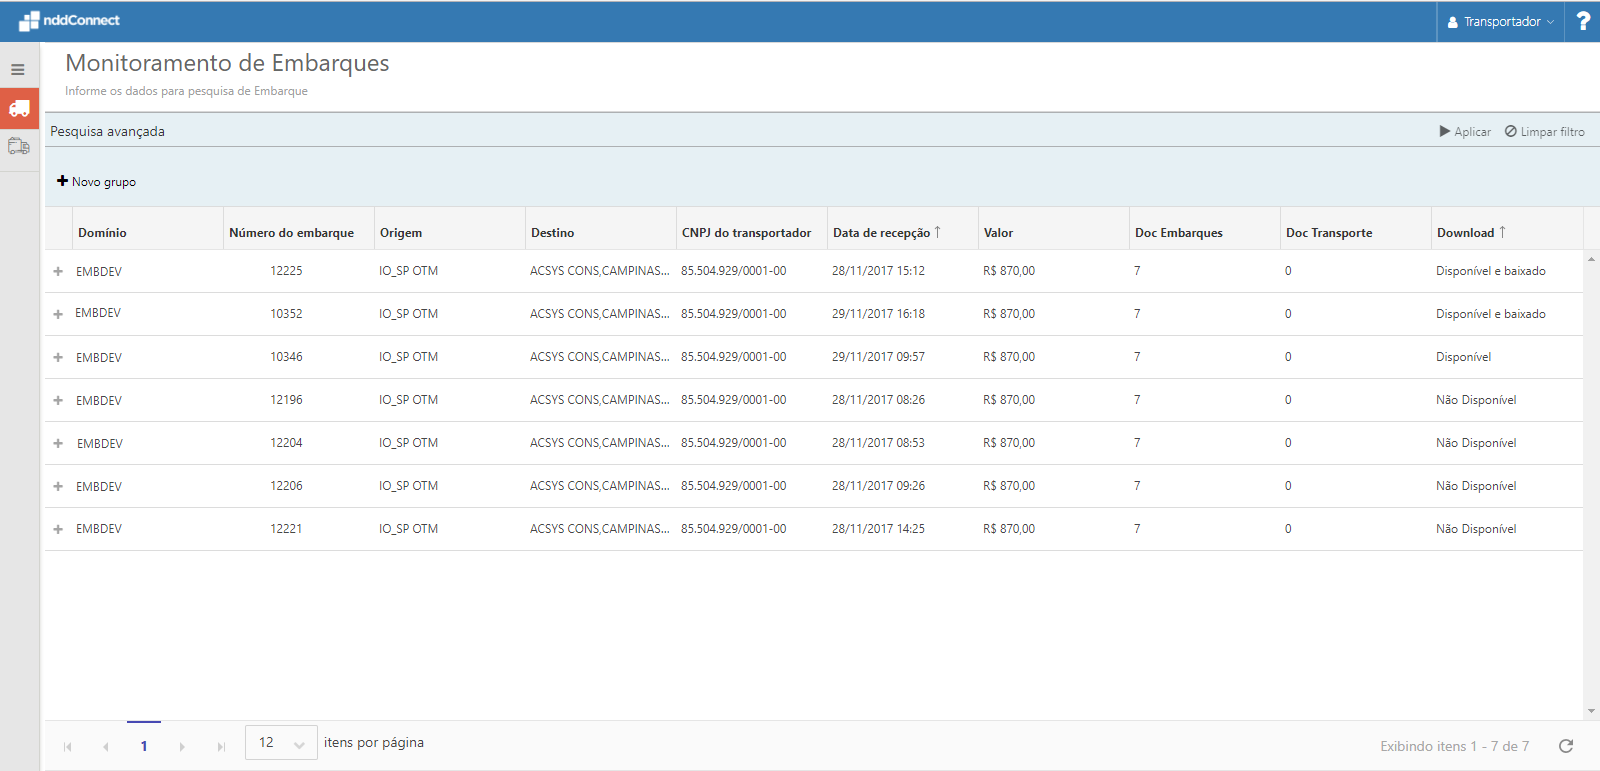Open the hamburger sidebar menu

point(18,70)
